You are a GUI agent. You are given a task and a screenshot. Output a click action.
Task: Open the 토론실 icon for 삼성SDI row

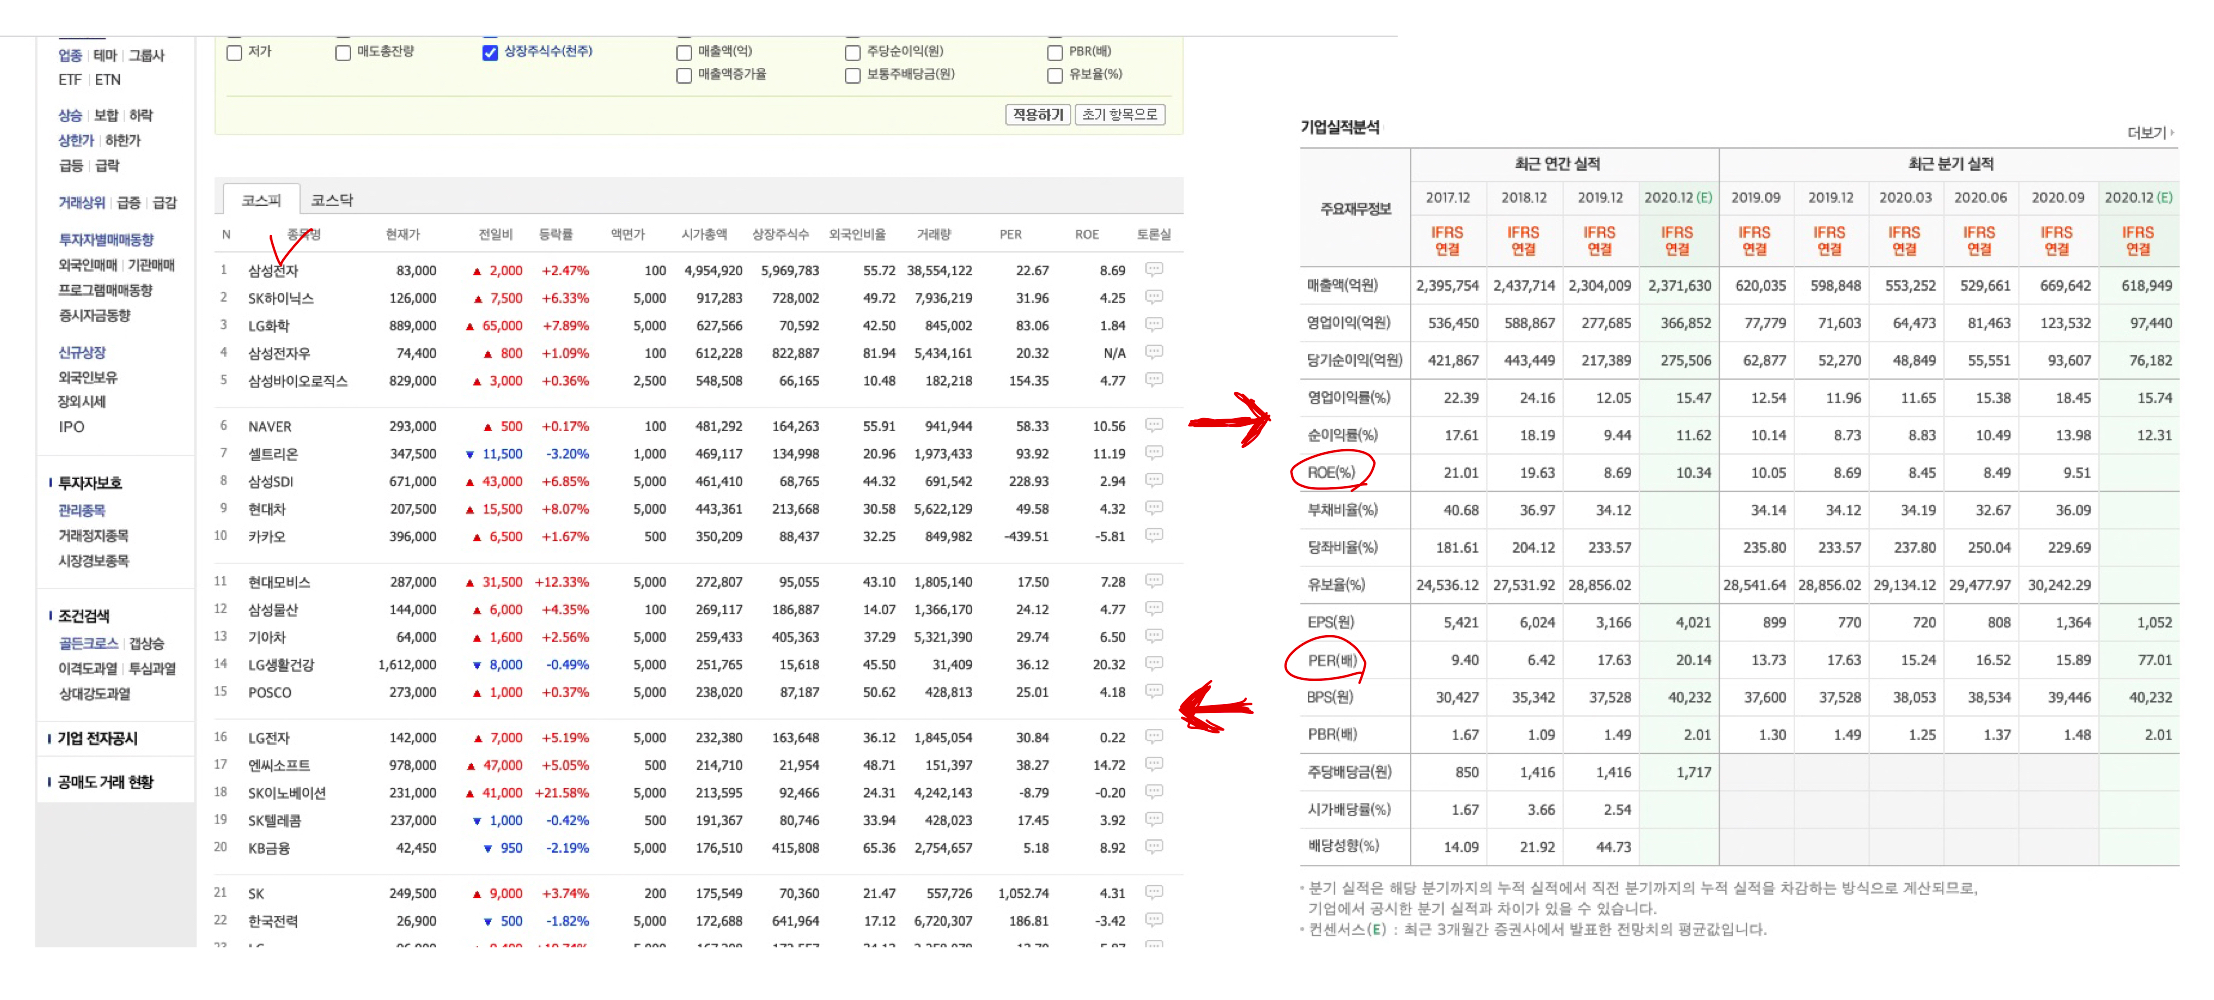[x=1153, y=480]
